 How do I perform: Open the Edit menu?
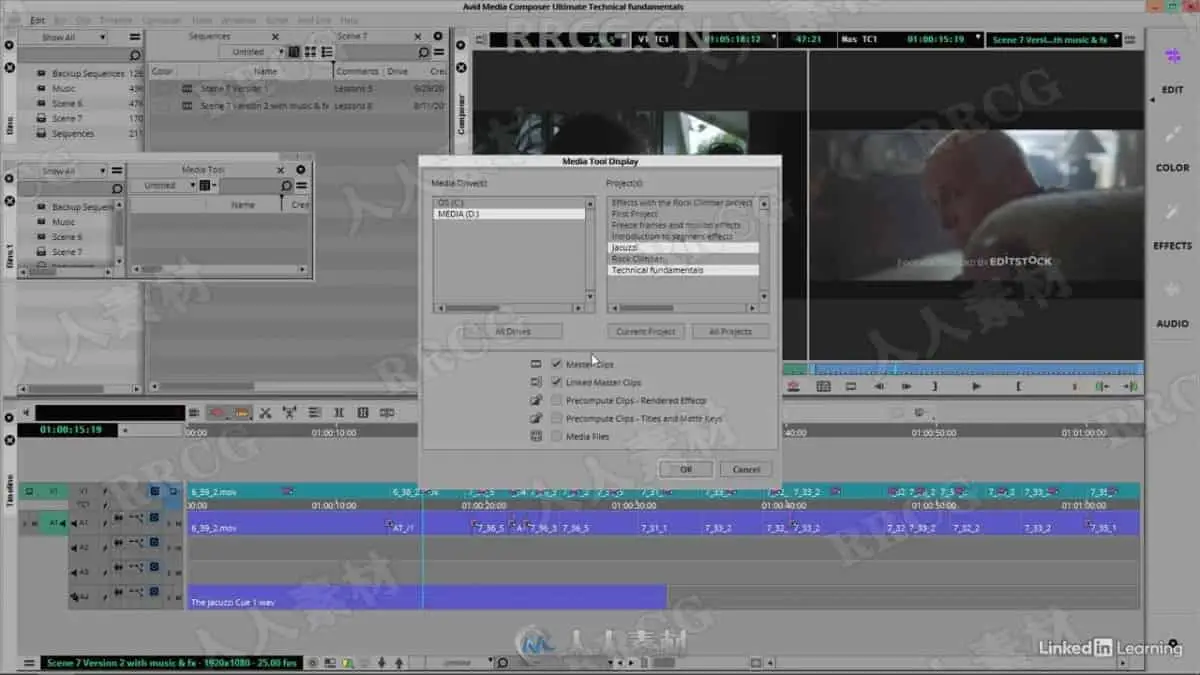pyautogui.click(x=38, y=20)
